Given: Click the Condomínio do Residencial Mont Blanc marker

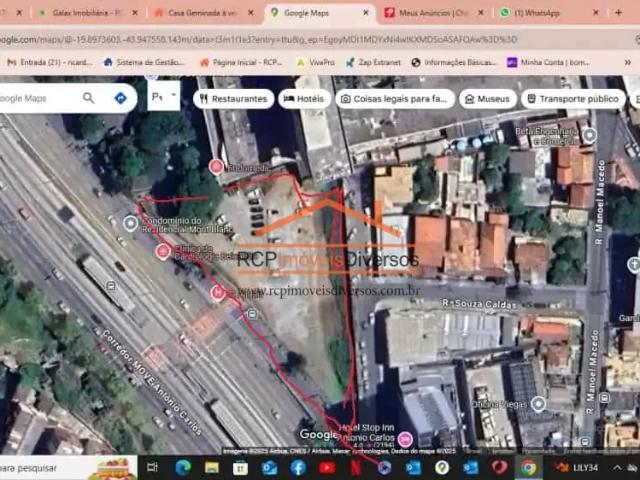Looking at the screenshot, I should 131,223.
